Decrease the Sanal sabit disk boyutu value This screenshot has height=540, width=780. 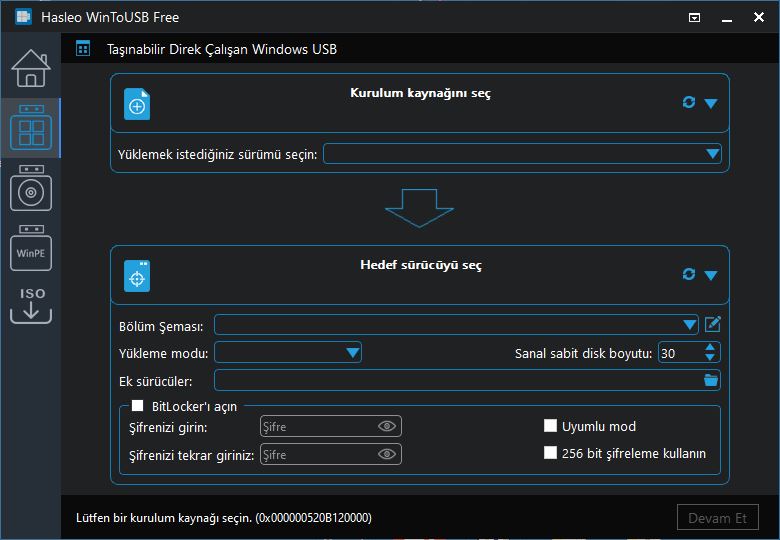(710, 358)
